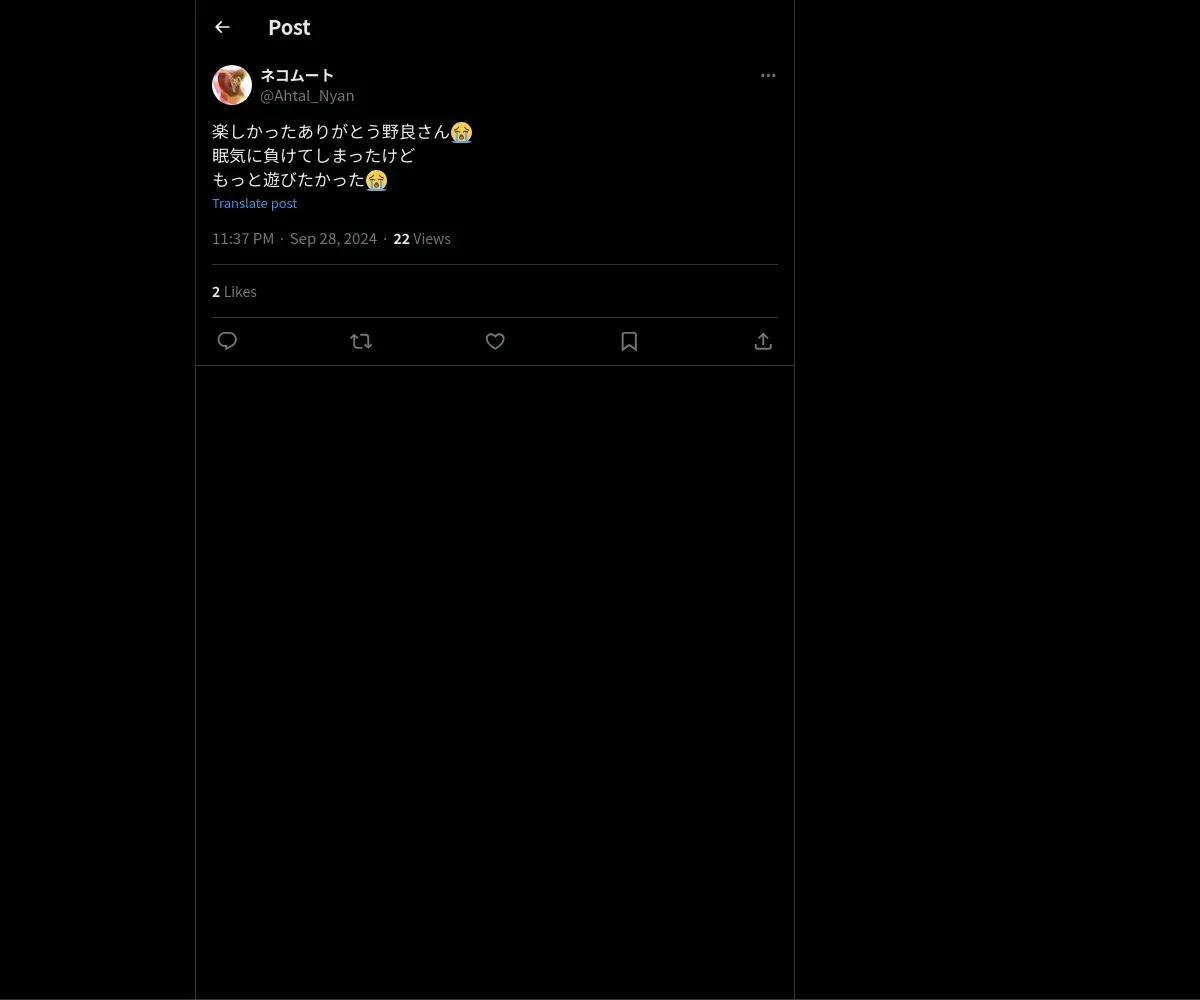
Task: Open the three-dot more options menu
Action: [x=768, y=75]
